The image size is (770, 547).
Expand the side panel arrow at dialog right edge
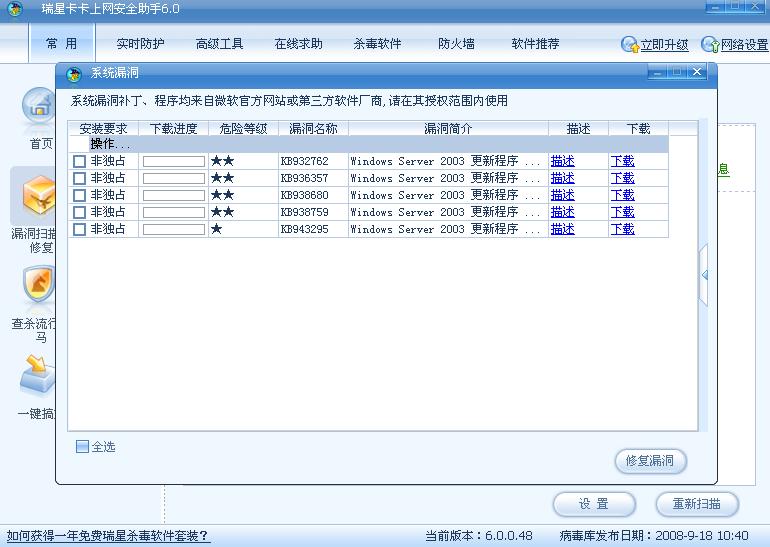704,275
